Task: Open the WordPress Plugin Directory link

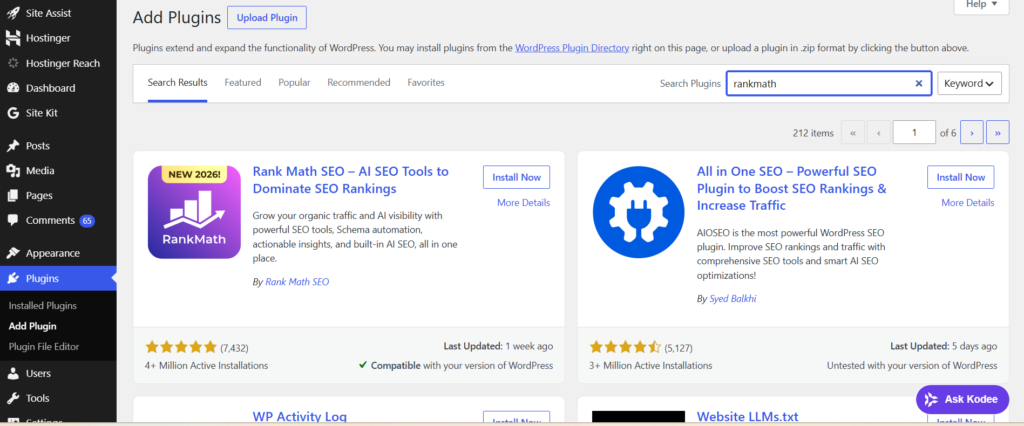Action: click(x=572, y=48)
